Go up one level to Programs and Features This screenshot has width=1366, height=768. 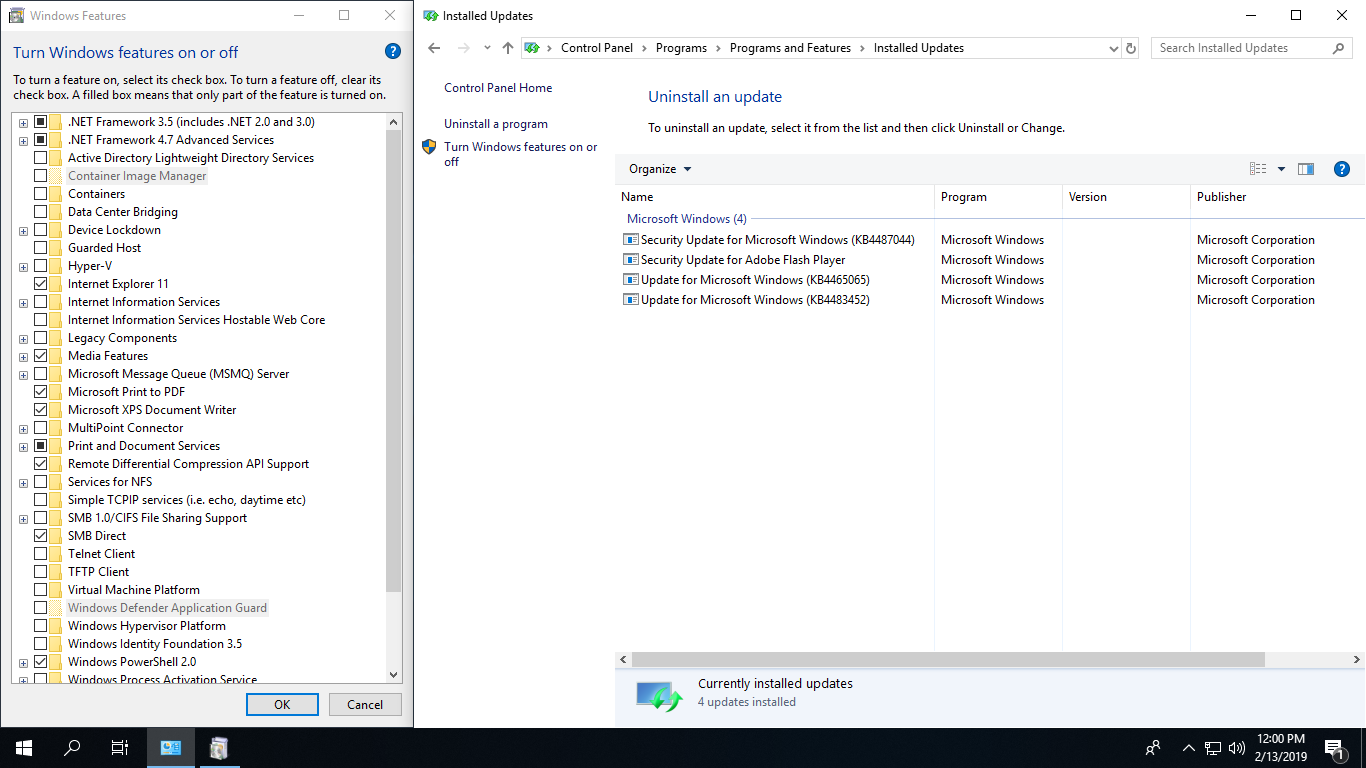tap(508, 48)
